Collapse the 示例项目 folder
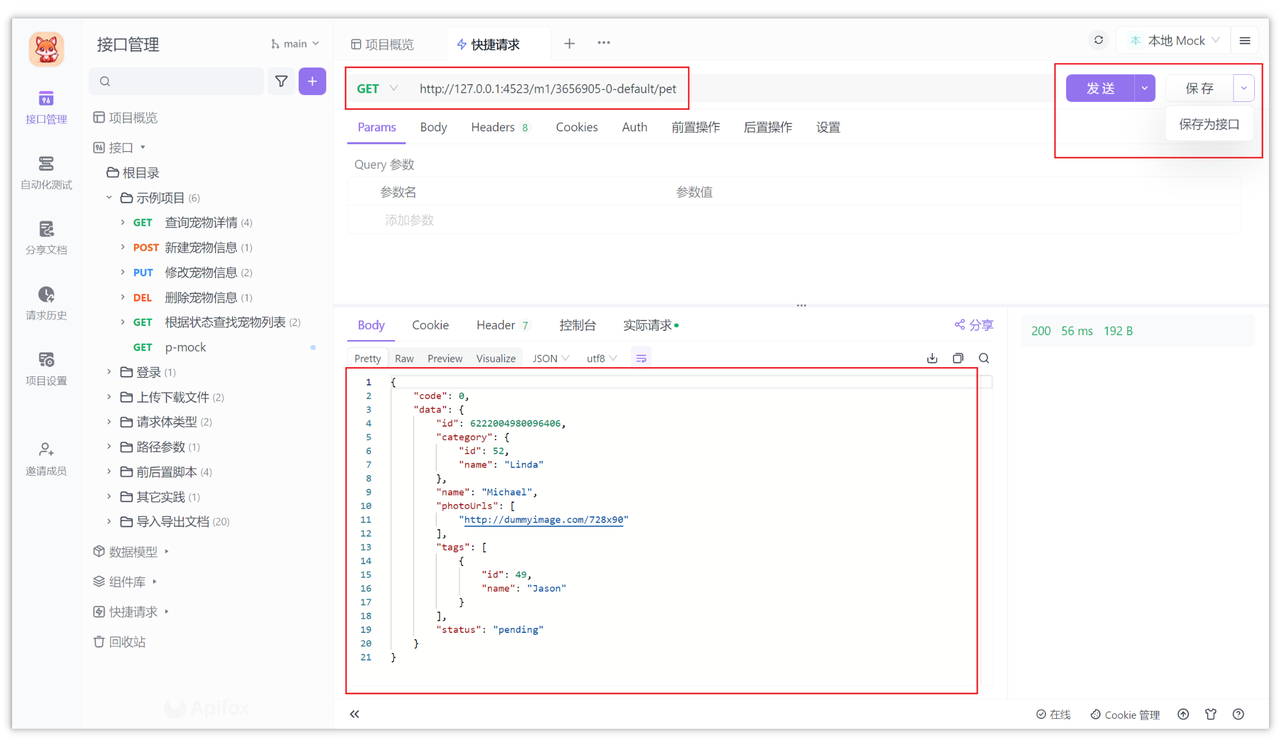This screenshot has height=741, width=1280. click(x=109, y=198)
